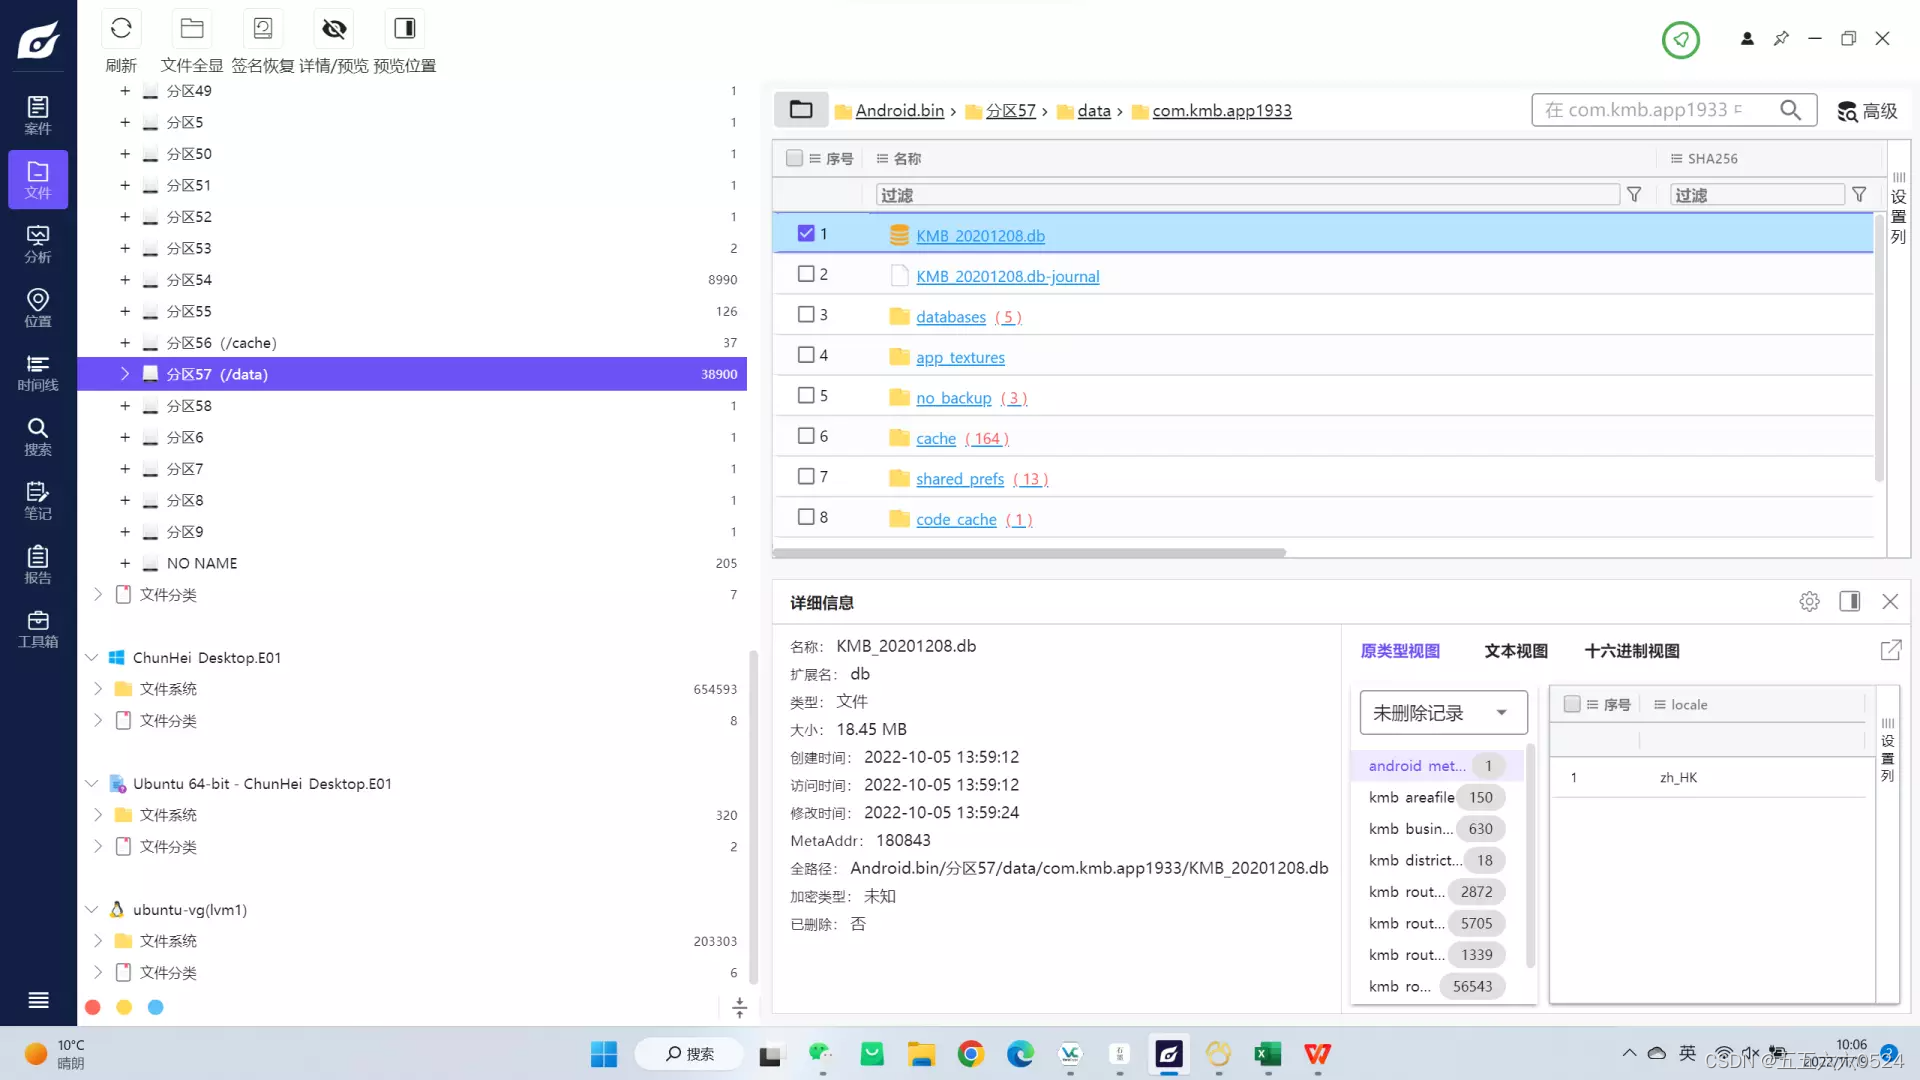Open the 未删除记录 records dropdown
1920x1080 pixels.
pyautogui.click(x=1442, y=713)
